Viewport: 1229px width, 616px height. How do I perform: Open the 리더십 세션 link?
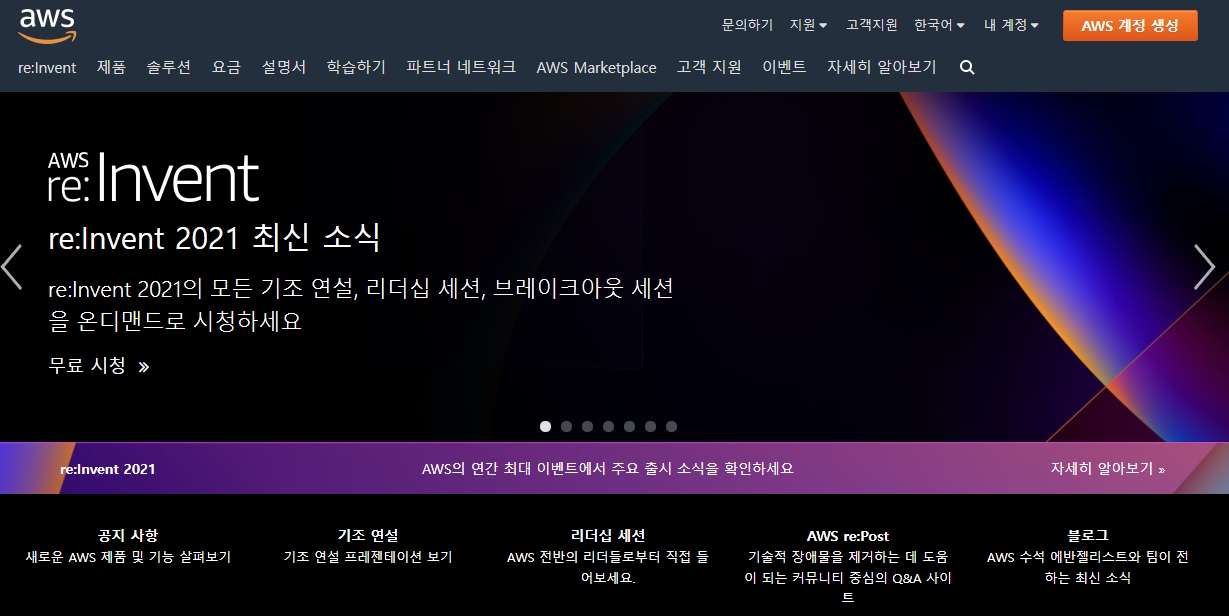click(608, 535)
